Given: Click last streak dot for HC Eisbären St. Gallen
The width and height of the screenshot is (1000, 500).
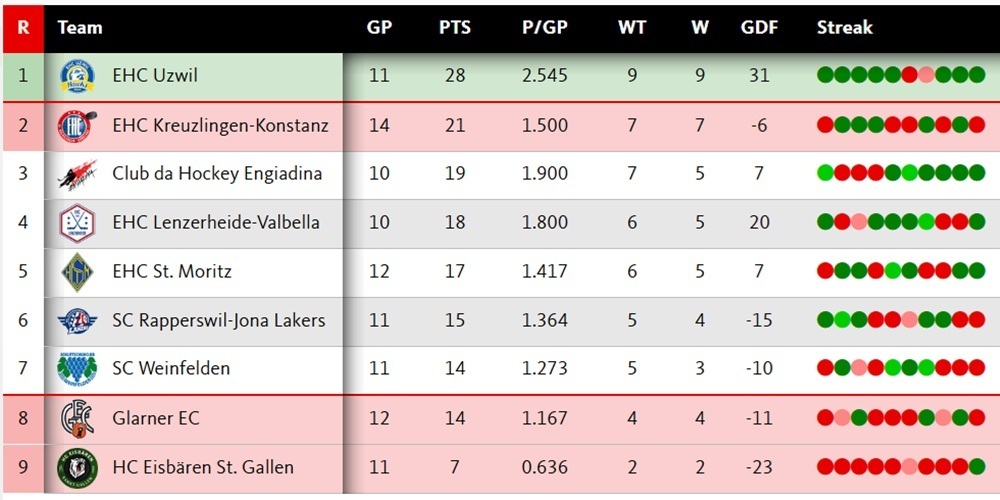Looking at the screenshot, I should (977, 467).
